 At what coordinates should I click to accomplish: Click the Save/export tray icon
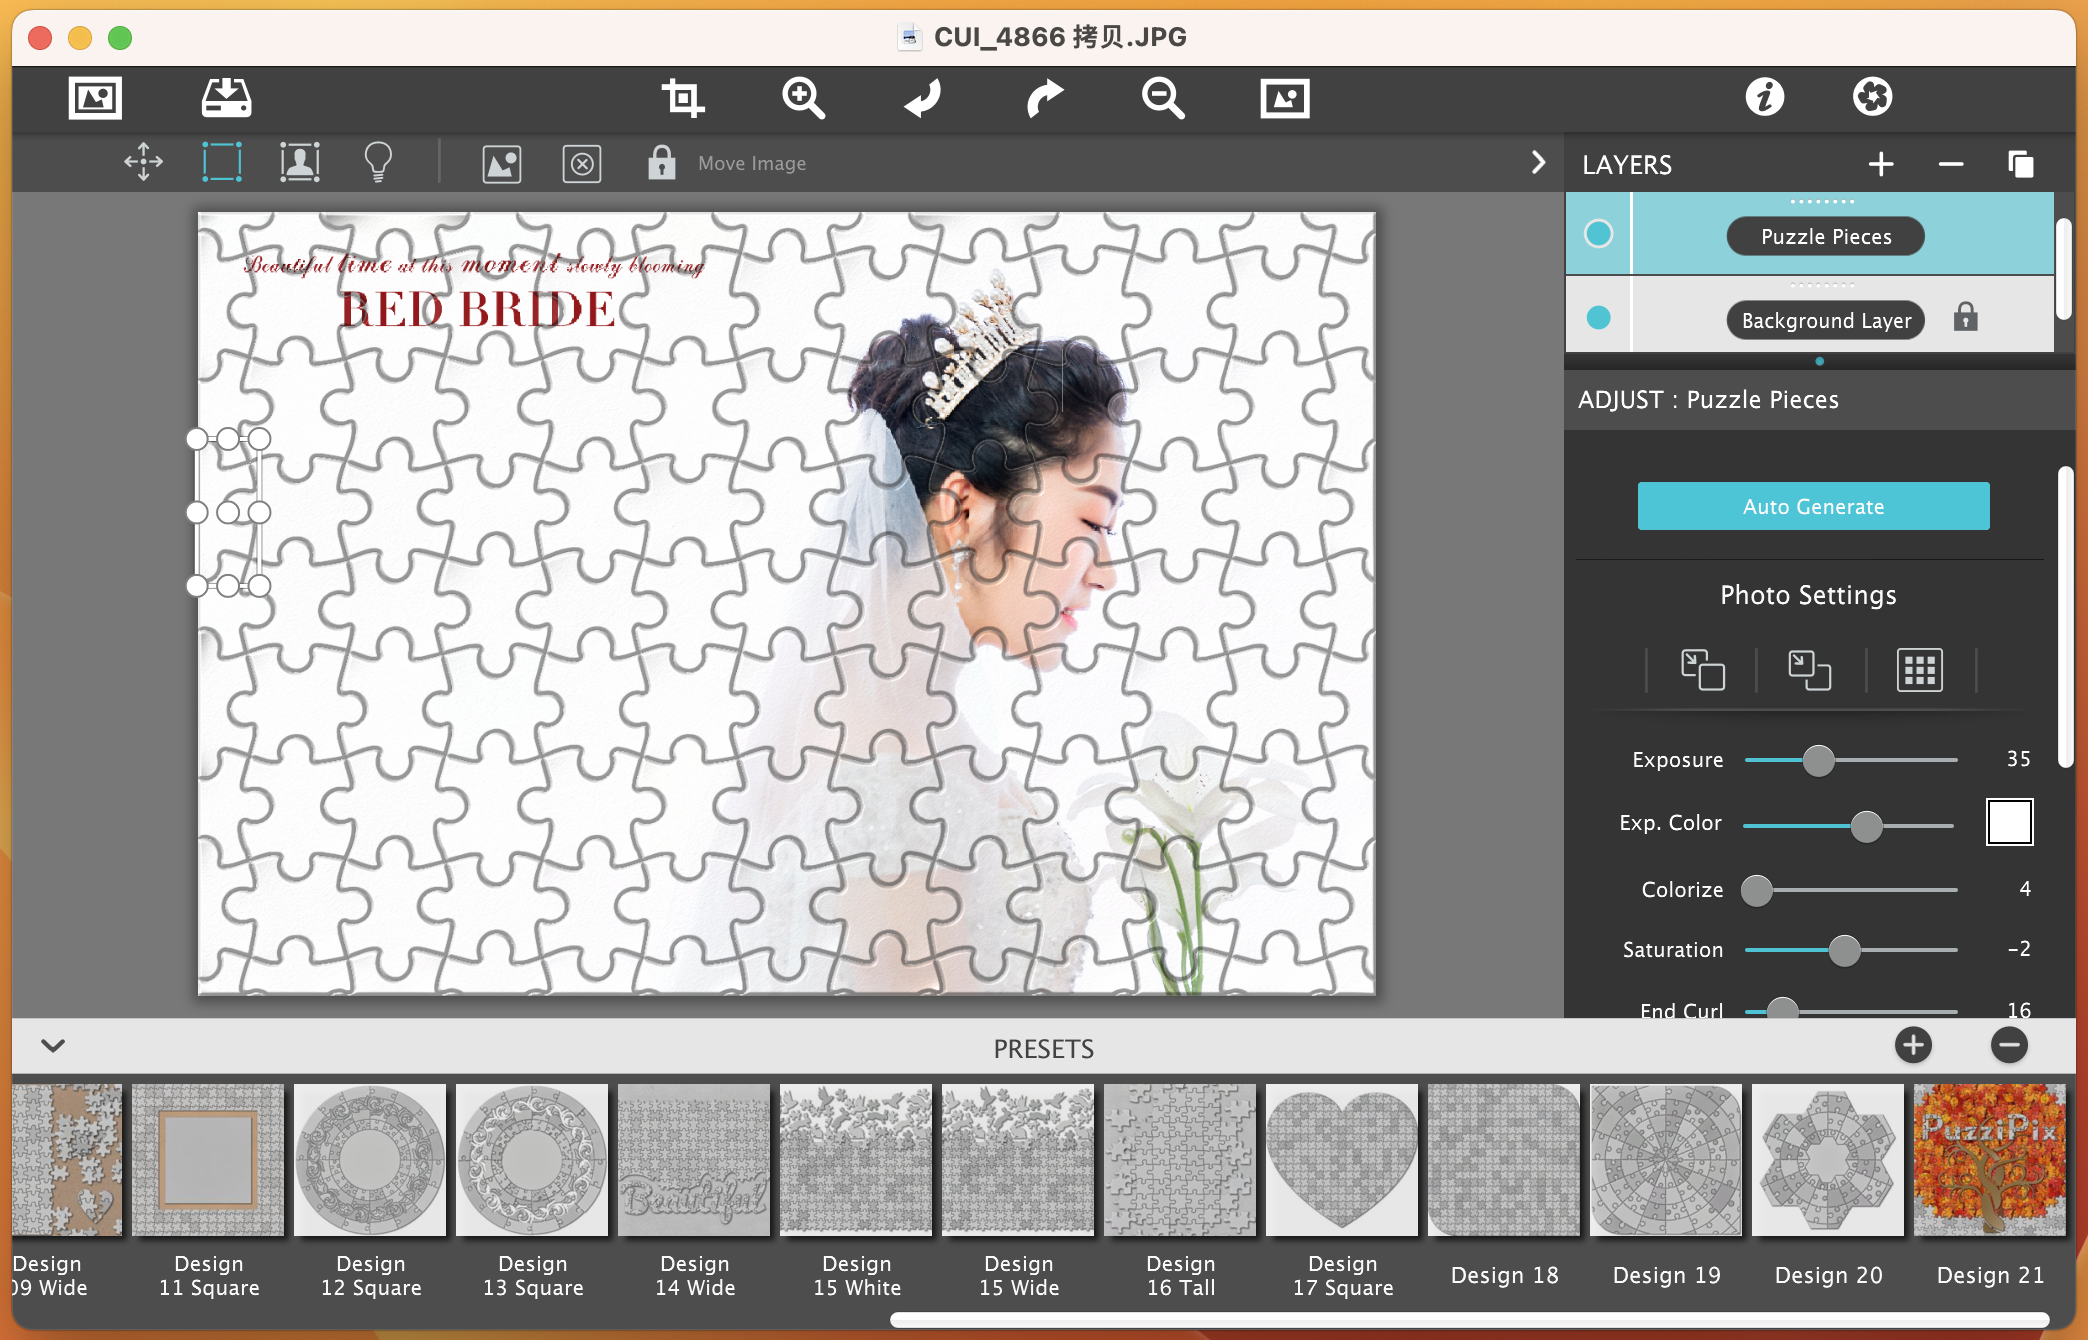(226, 98)
